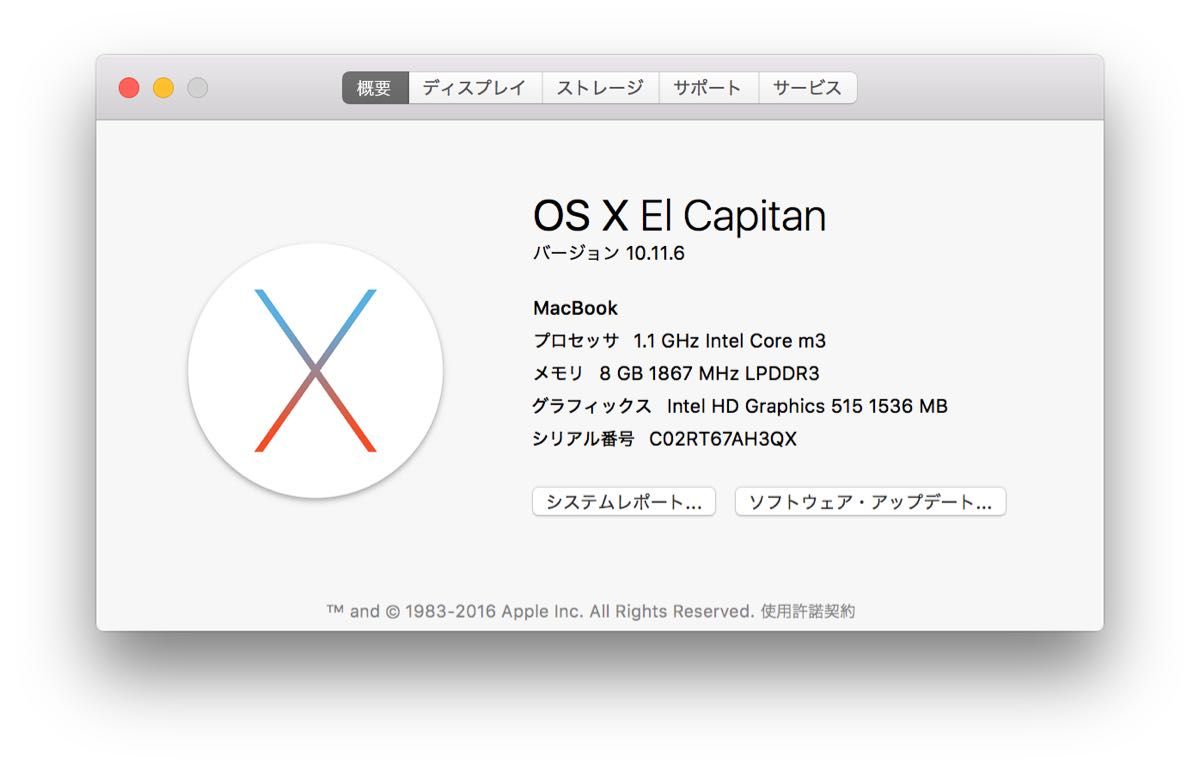Click the グラフィックス label
This screenshot has height=769, width=1200.
[592, 406]
